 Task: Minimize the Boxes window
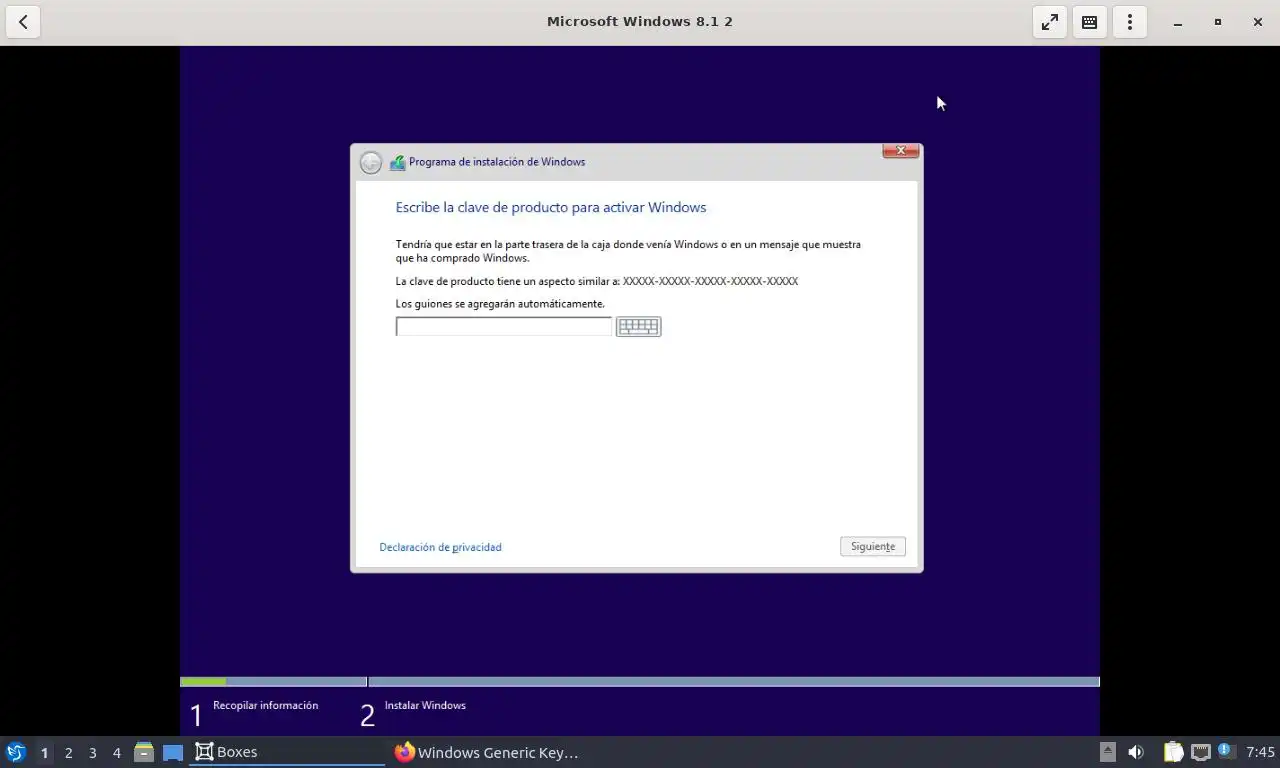click(1178, 21)
